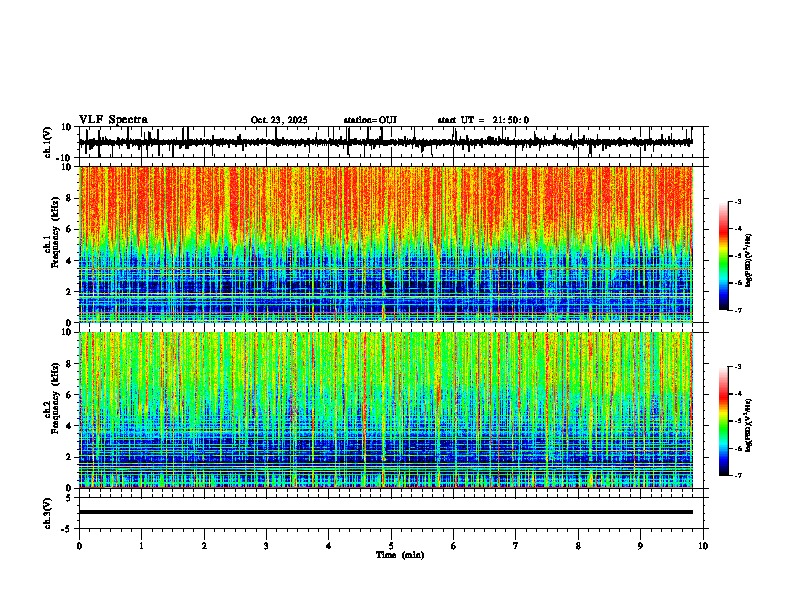The image size is (792, 612).
Task: Click the ch.2 spectrogram color bar
Action: 724,421
